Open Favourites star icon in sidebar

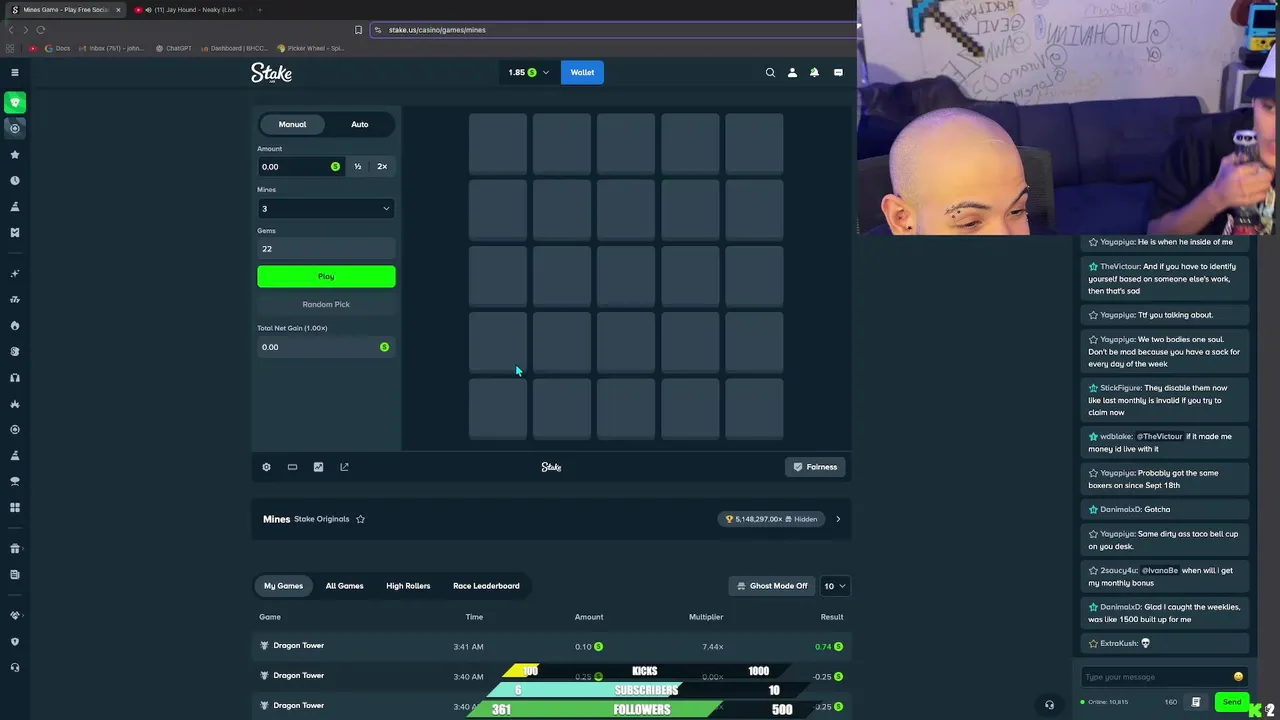point(14,155)
